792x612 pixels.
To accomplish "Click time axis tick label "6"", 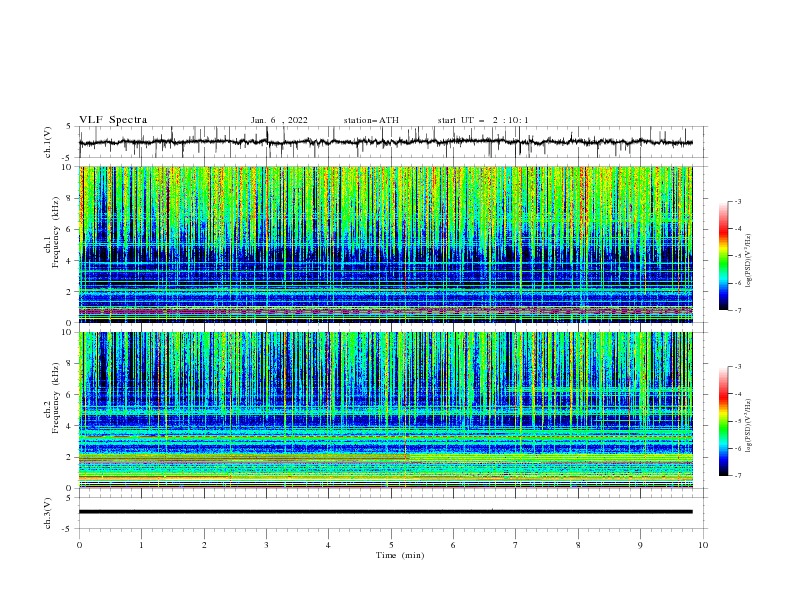I will click(453, 545).
